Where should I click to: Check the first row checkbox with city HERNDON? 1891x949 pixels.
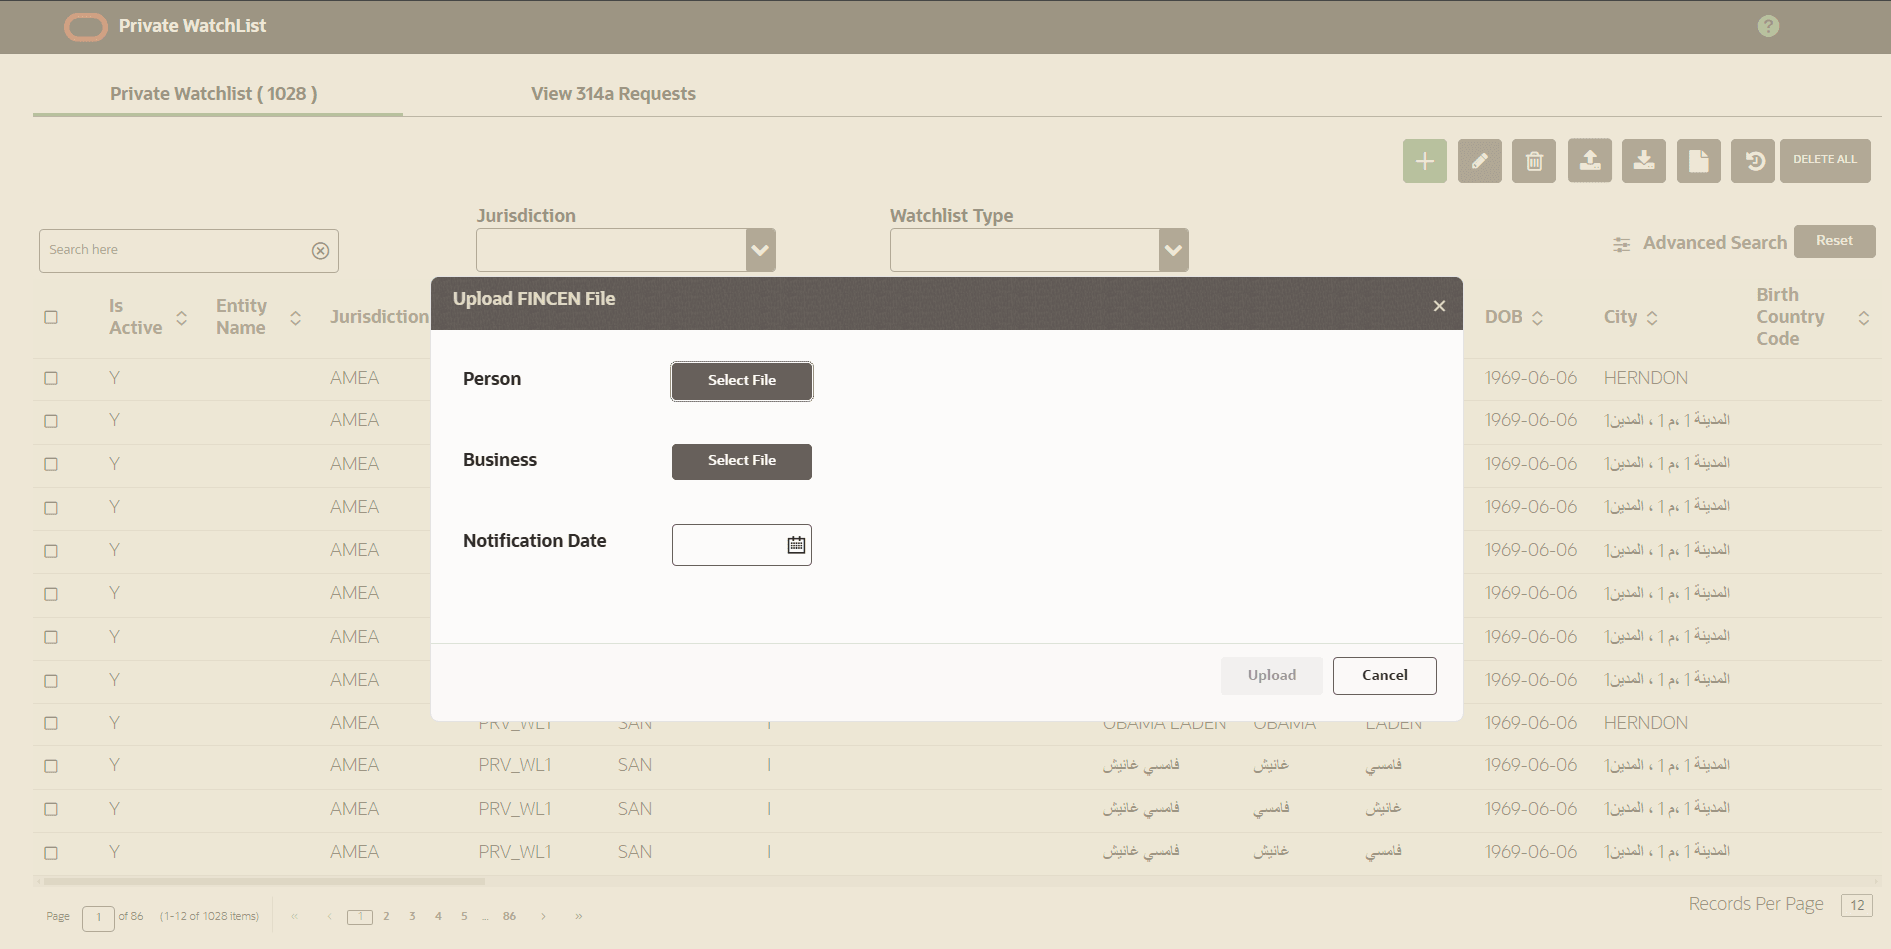pyautogui.click(x=51, y=378)
